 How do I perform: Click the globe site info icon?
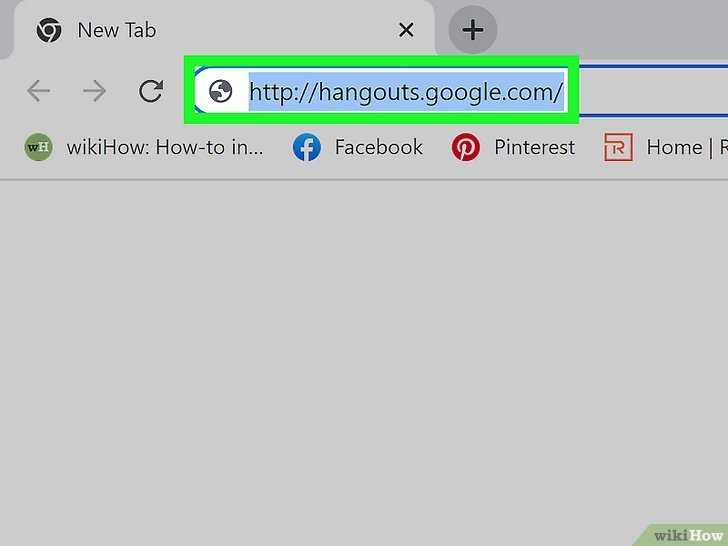(221, 91)
